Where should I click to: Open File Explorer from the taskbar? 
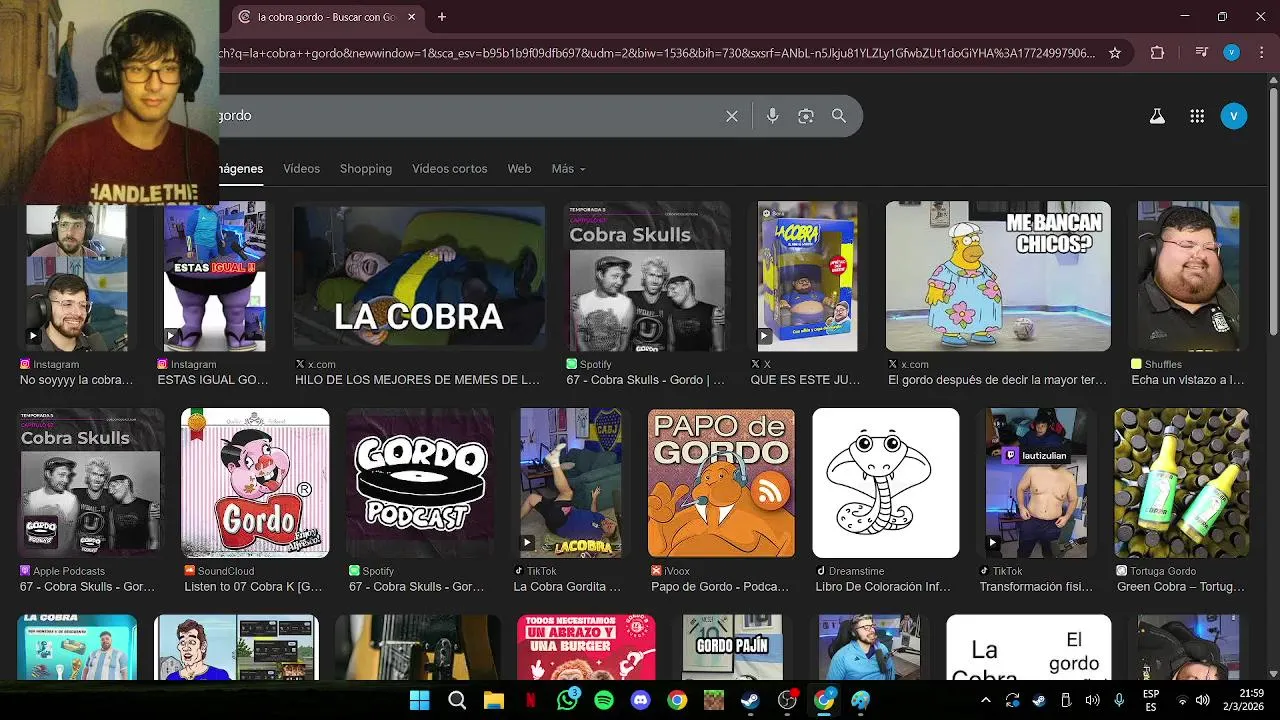coord(494,701)
